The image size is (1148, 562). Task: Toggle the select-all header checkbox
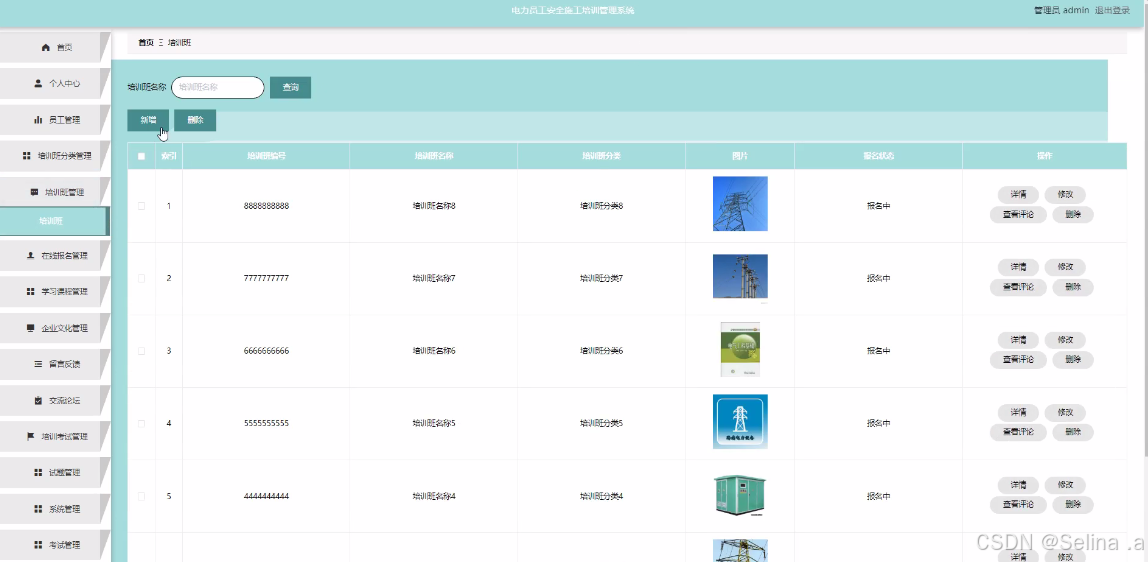coord(141,156)
